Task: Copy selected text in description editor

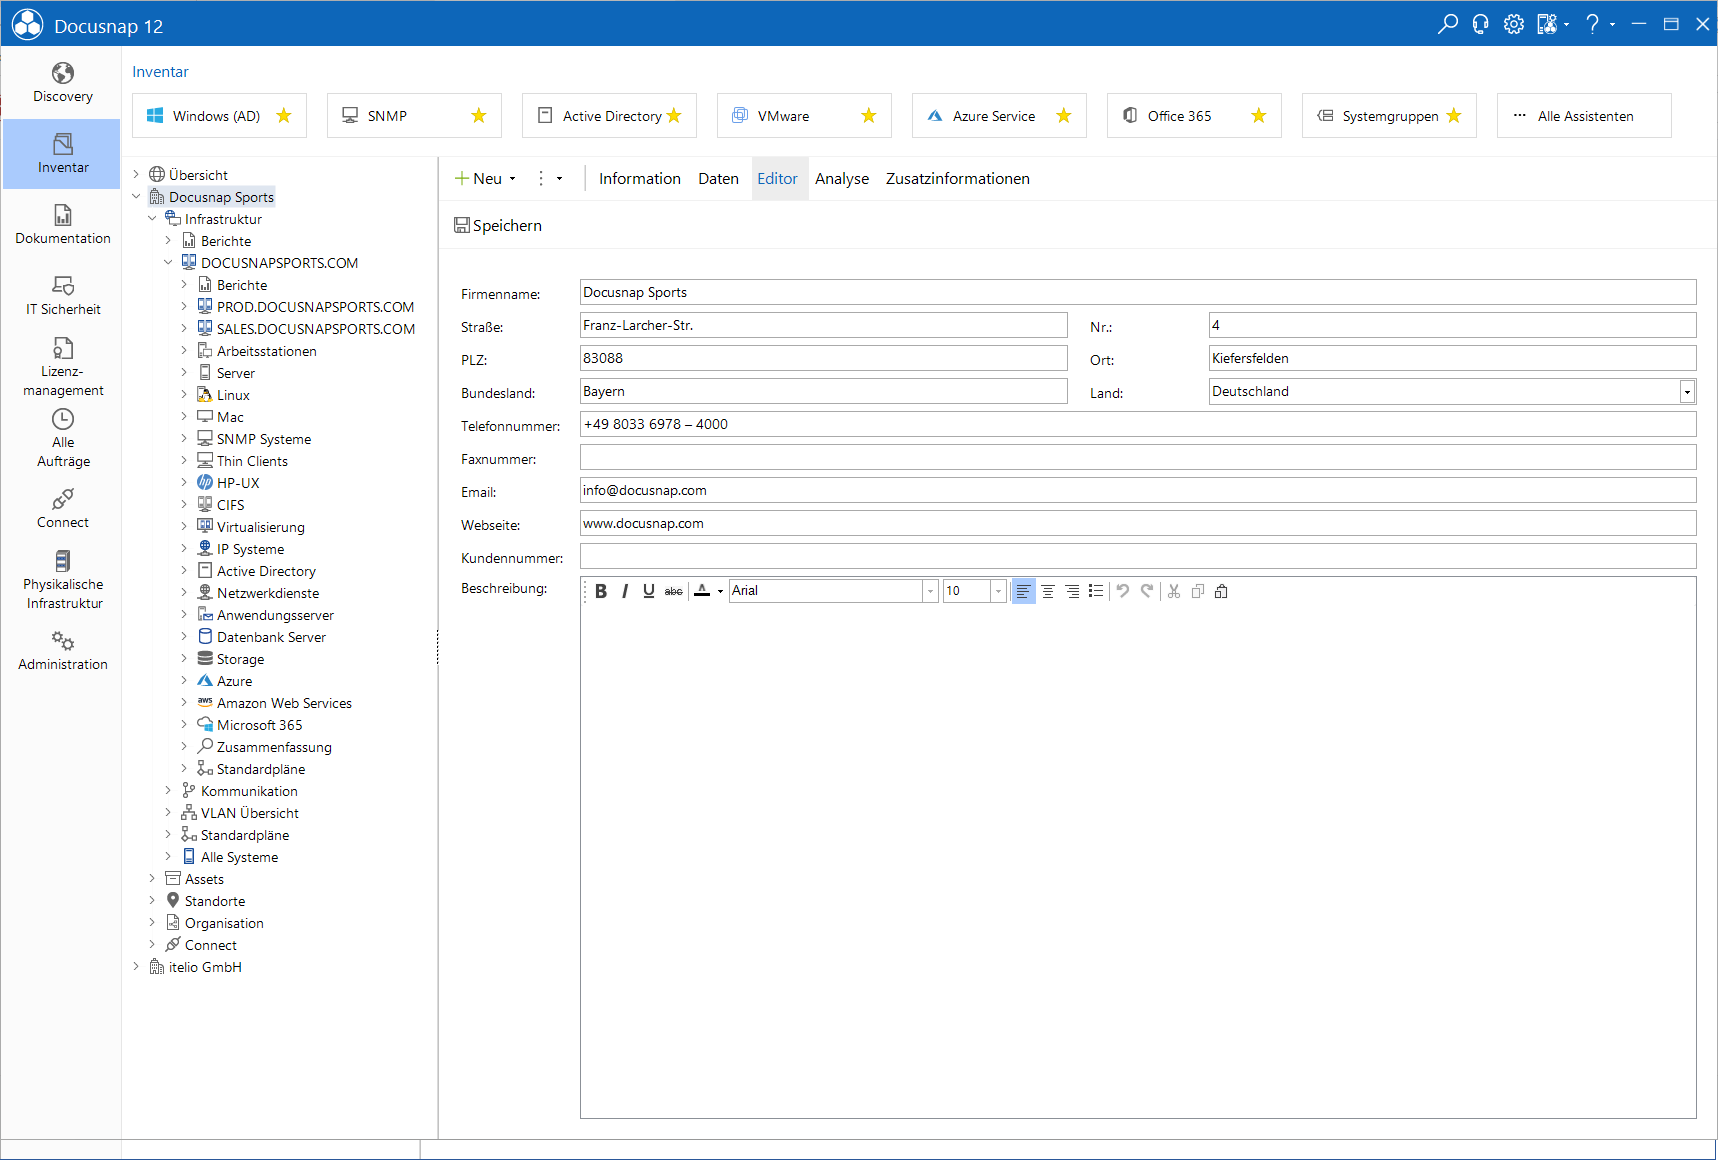Action: pos(1198,591)
